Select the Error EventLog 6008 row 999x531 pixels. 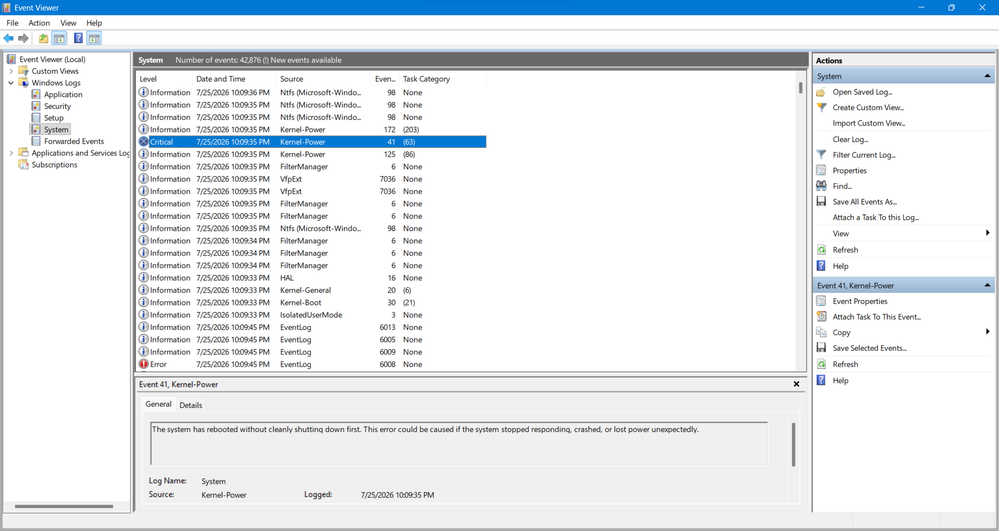pyautogui.click(x=312, y=365)
